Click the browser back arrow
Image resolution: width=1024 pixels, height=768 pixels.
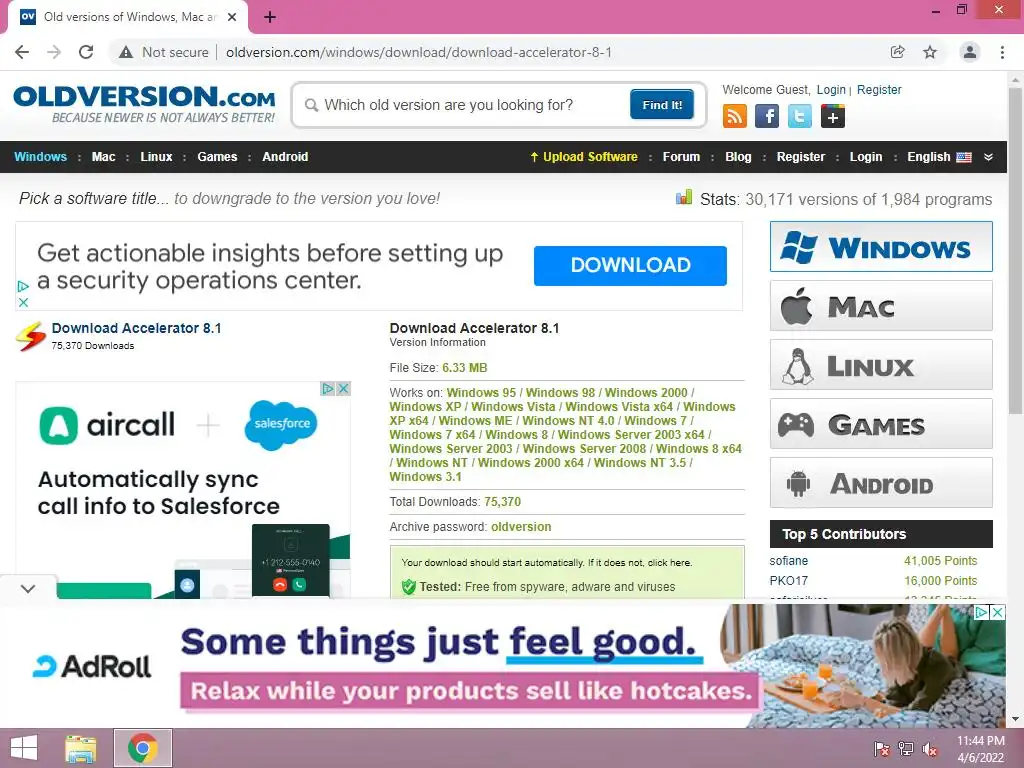(22, 52)
